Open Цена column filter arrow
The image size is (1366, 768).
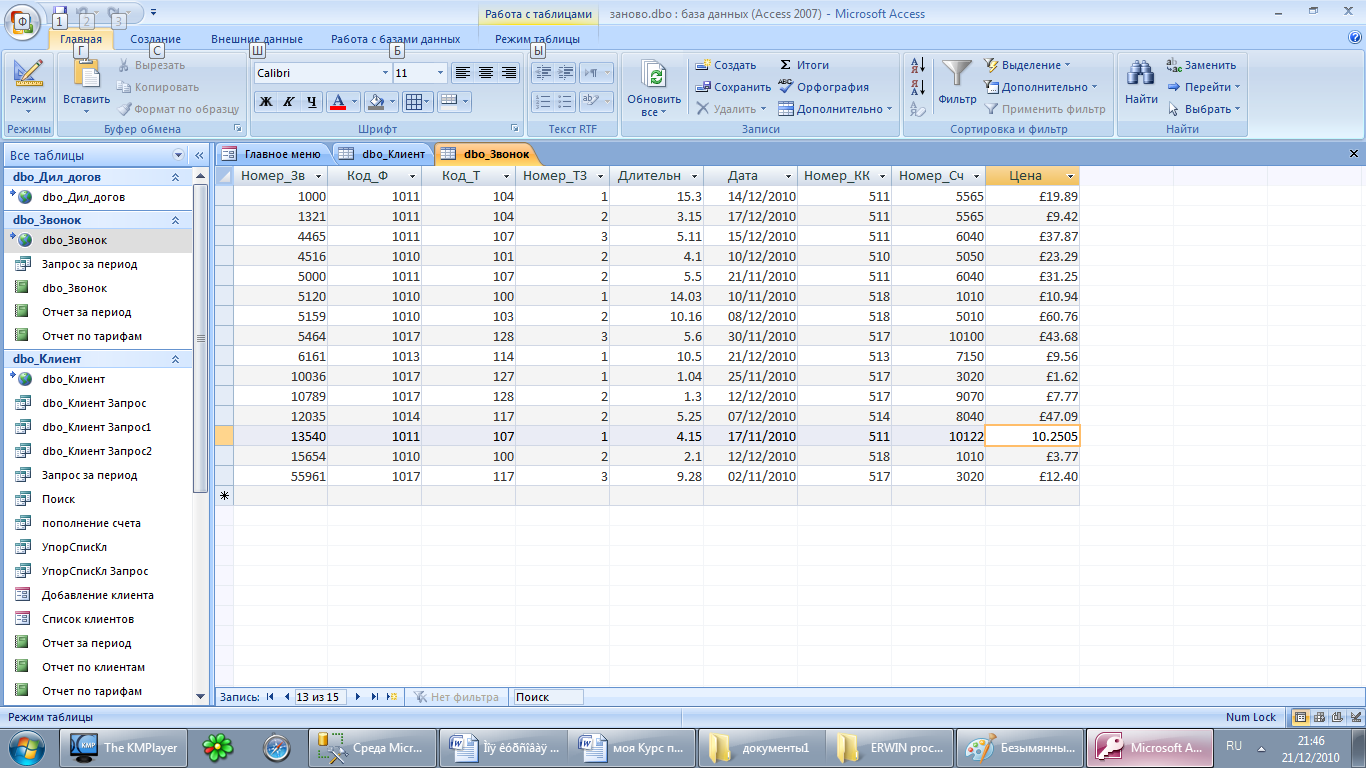click(x=1070, y=176)
